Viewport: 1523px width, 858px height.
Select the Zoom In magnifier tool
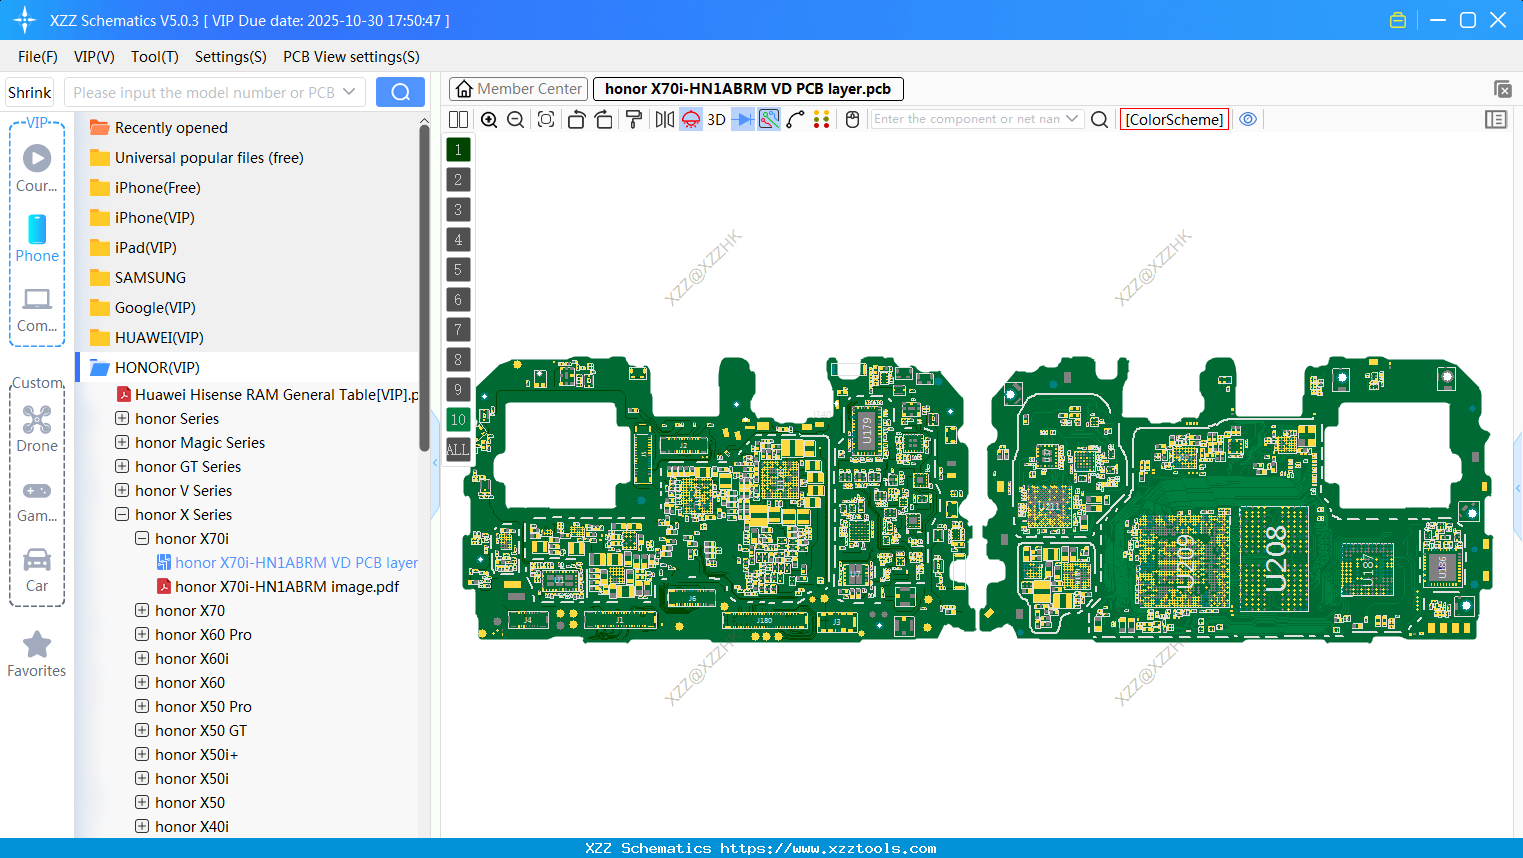tap(489, 119)
